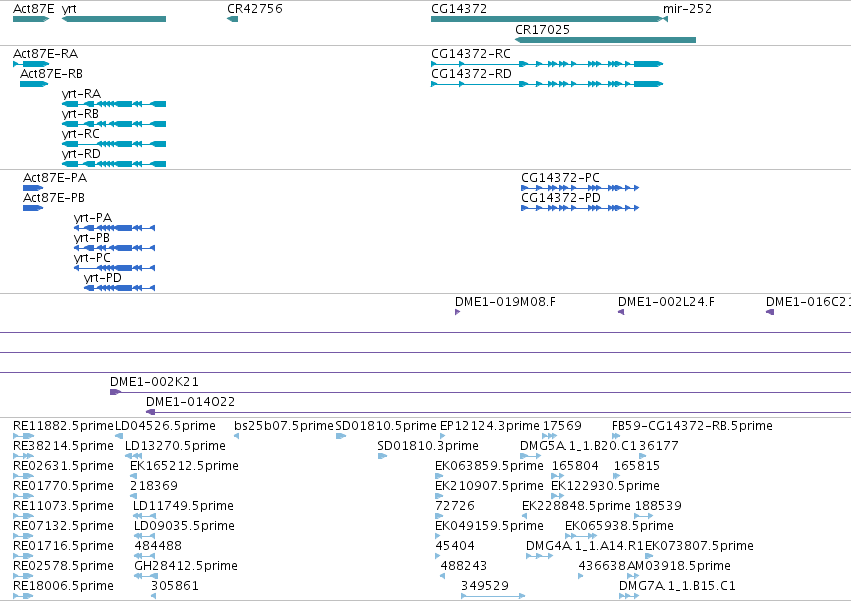Select the DMG7A.1_1.B15.C1 label
851x601 pixels.
[x=677, y=587]
